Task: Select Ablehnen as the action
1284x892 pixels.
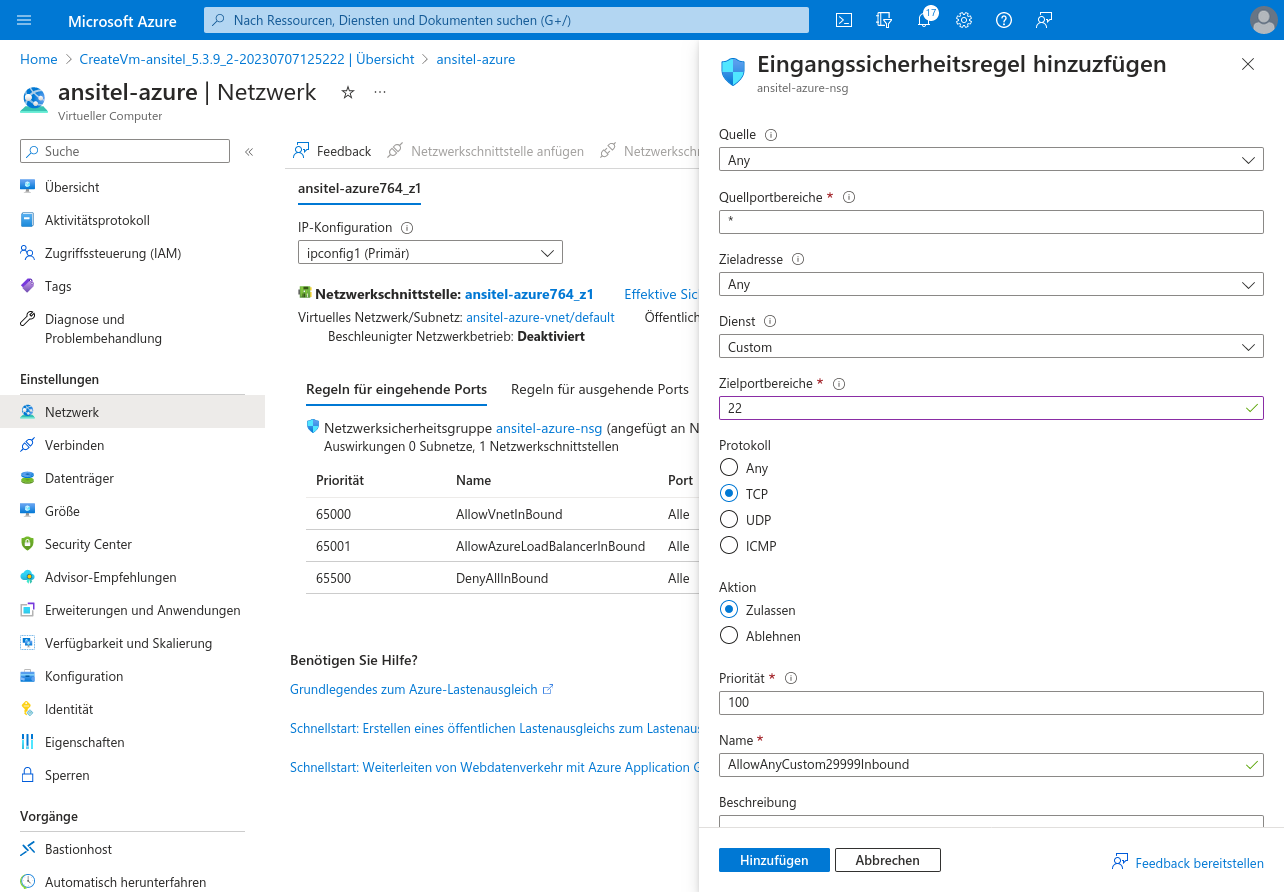Action: (x=729, y=636)
